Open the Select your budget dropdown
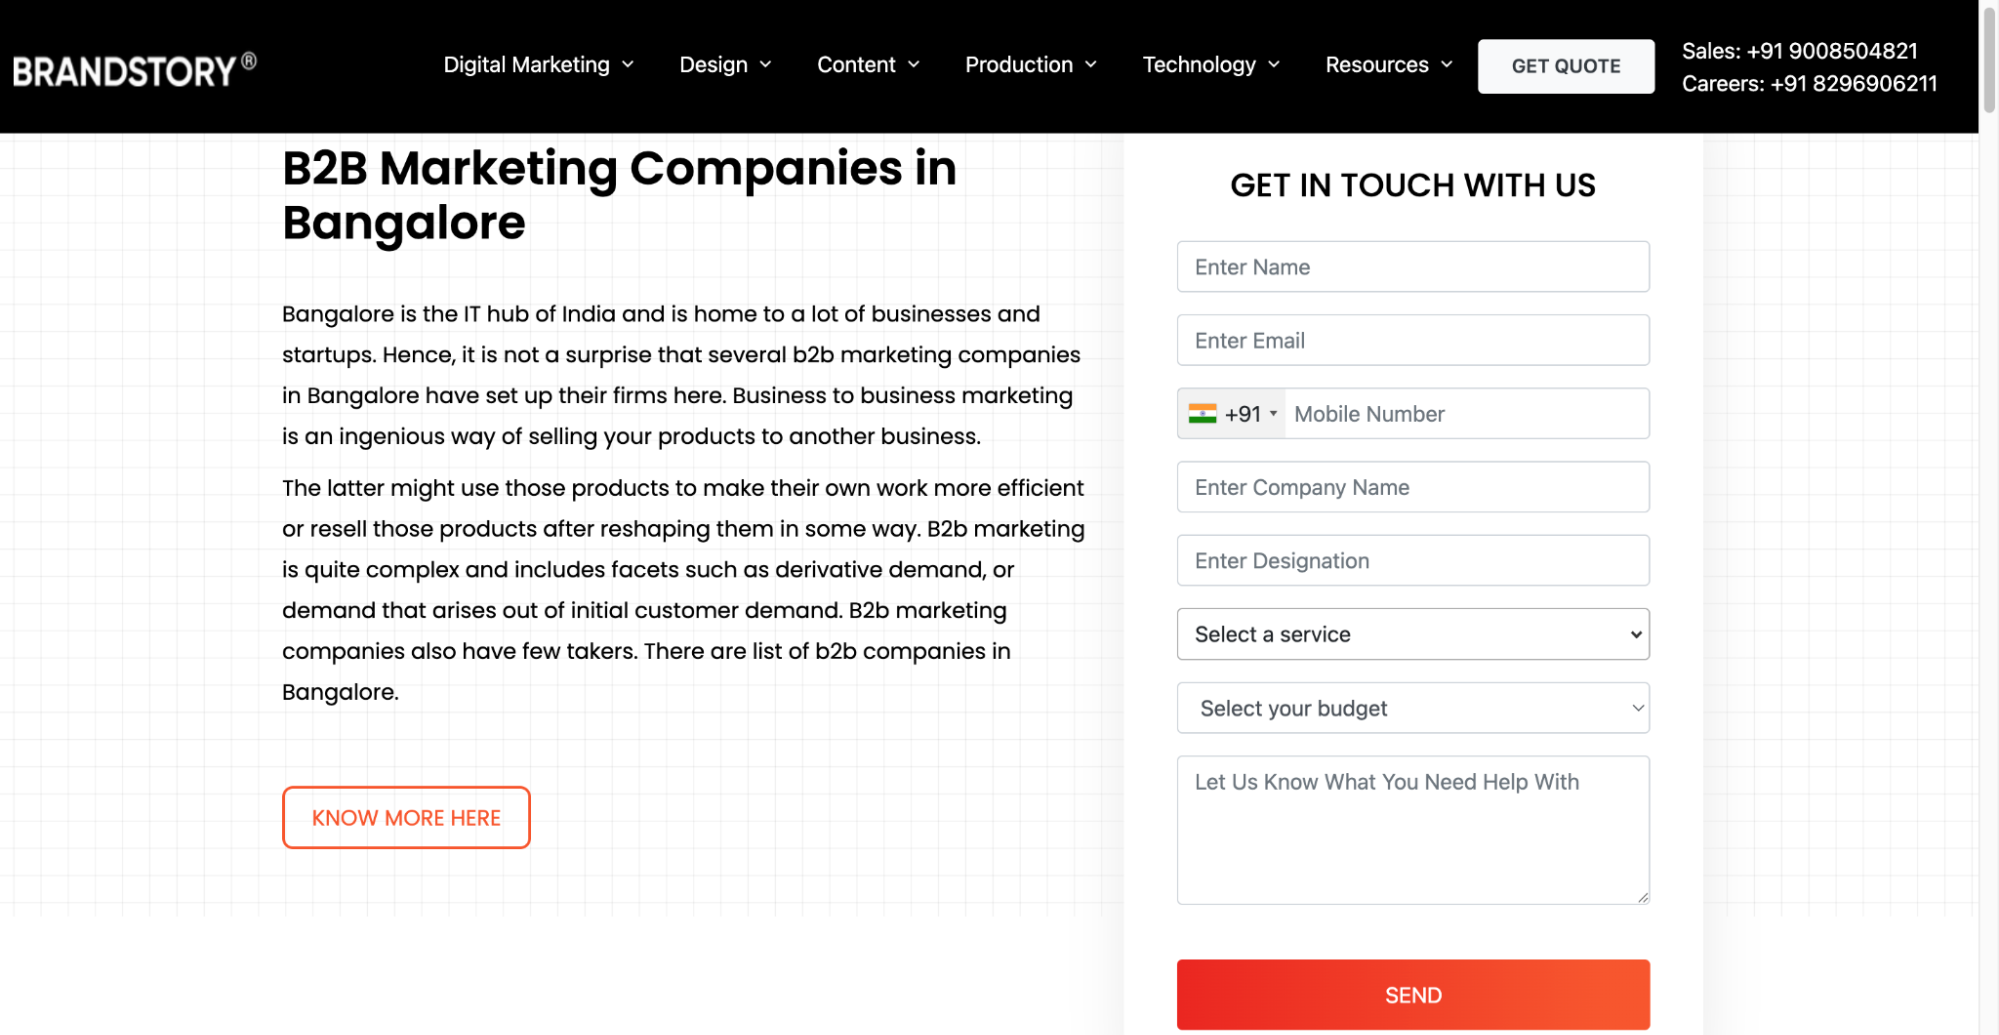 point(1412,708)
